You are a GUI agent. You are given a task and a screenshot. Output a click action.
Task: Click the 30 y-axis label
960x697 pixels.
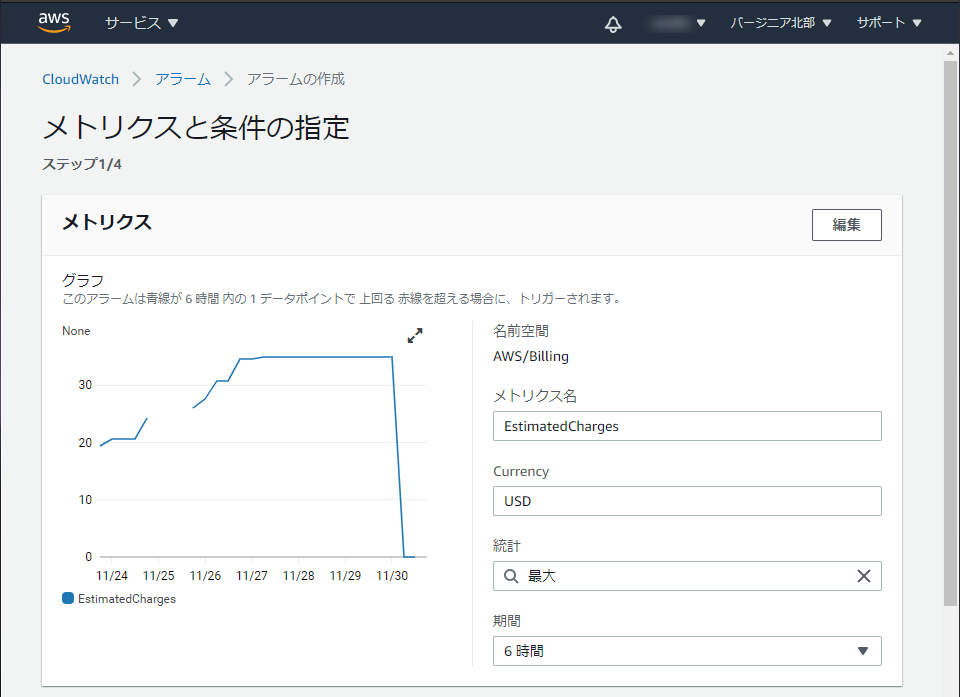point(85,385)
